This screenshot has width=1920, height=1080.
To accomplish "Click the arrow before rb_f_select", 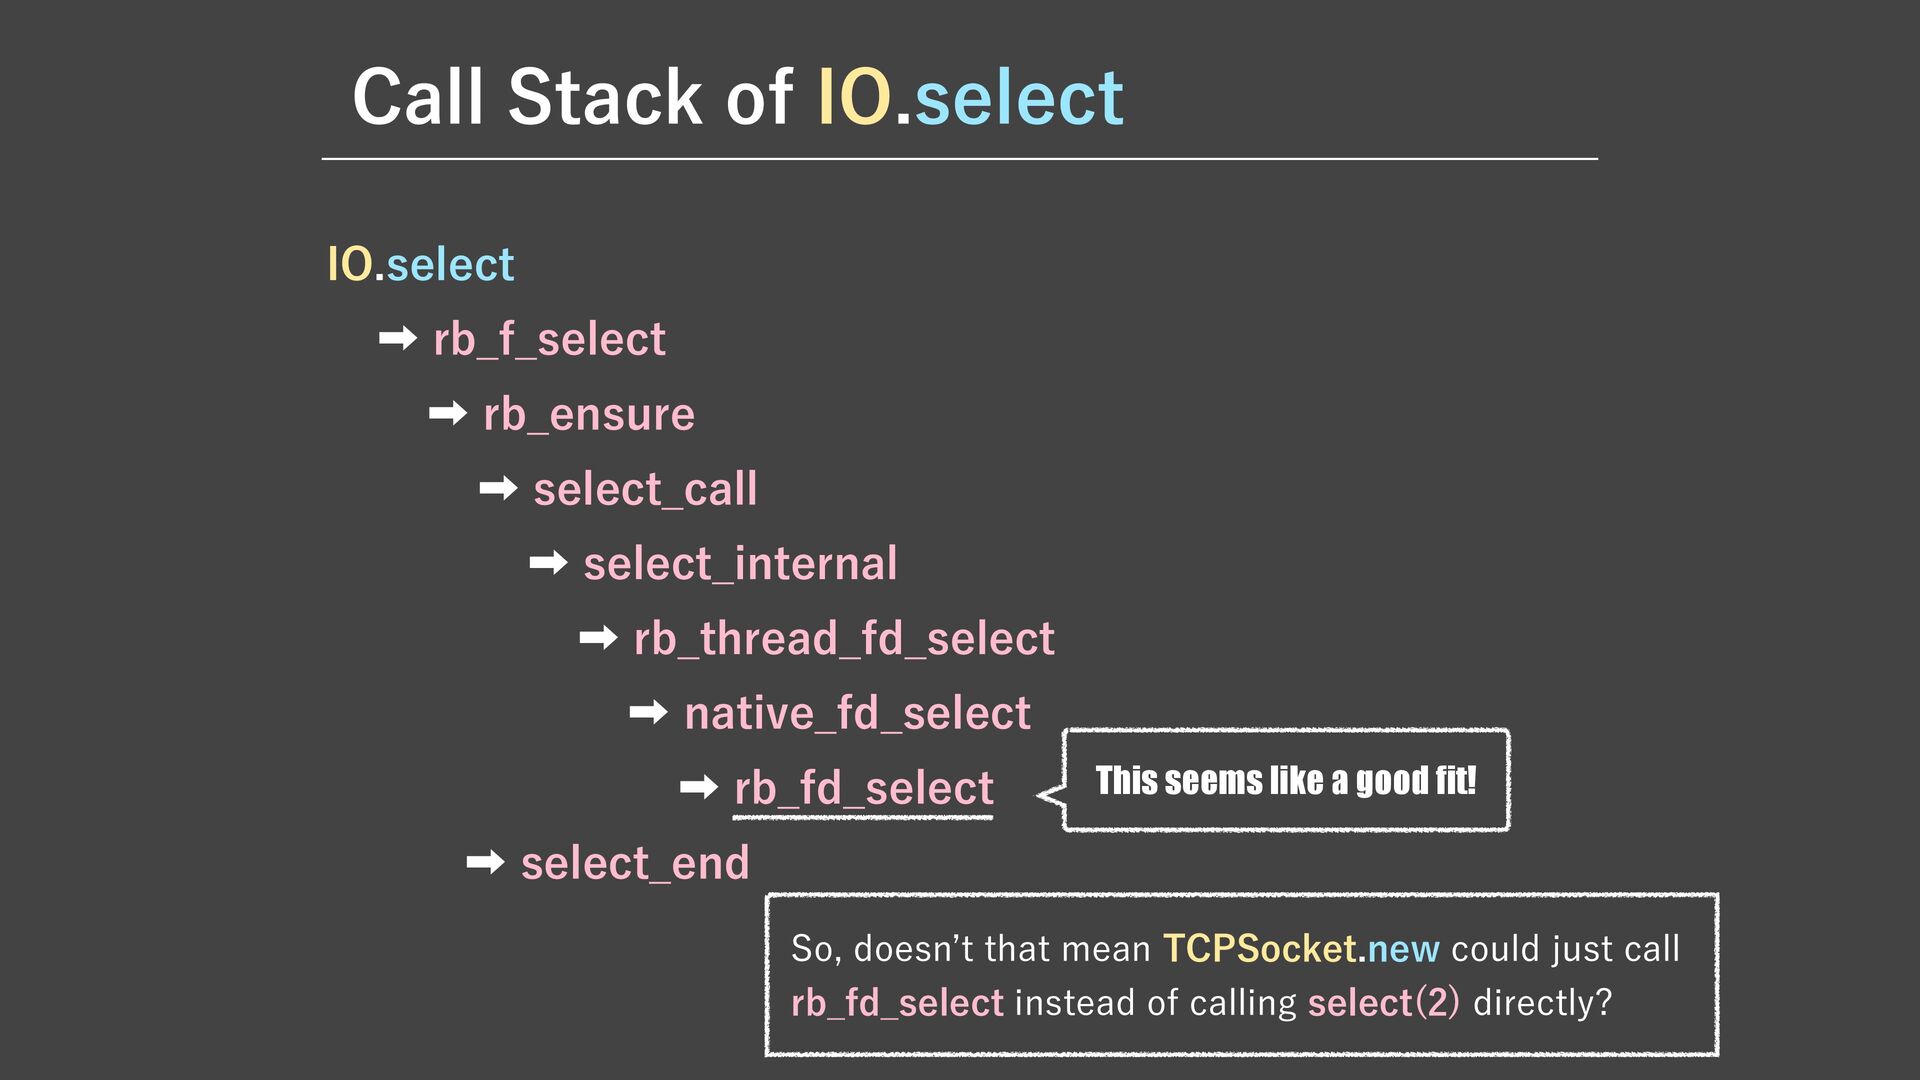I will (397, 339).
